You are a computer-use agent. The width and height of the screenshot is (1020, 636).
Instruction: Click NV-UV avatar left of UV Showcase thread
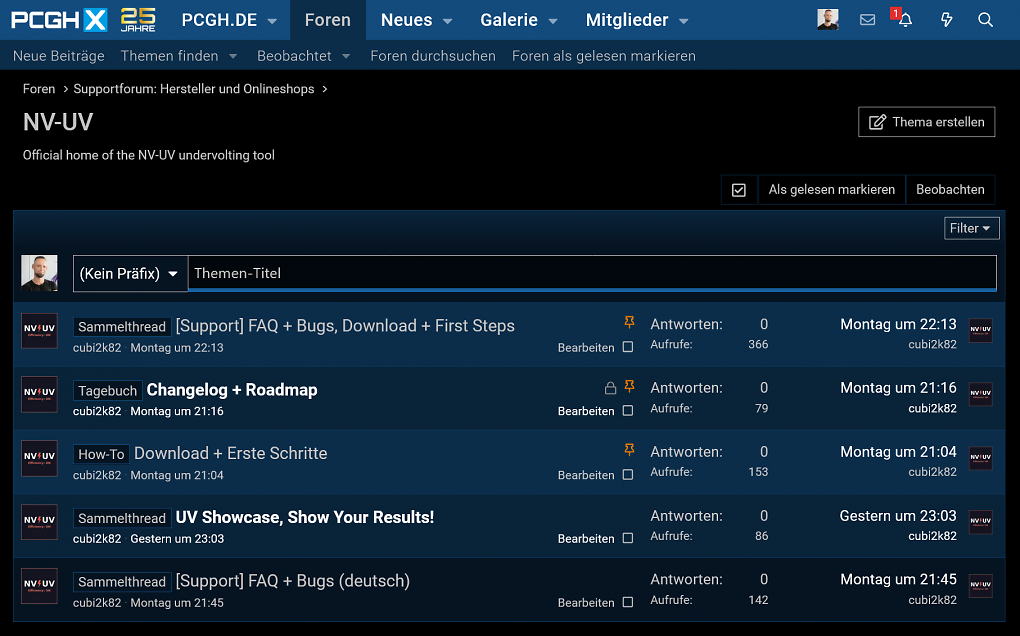pos(39,522)
